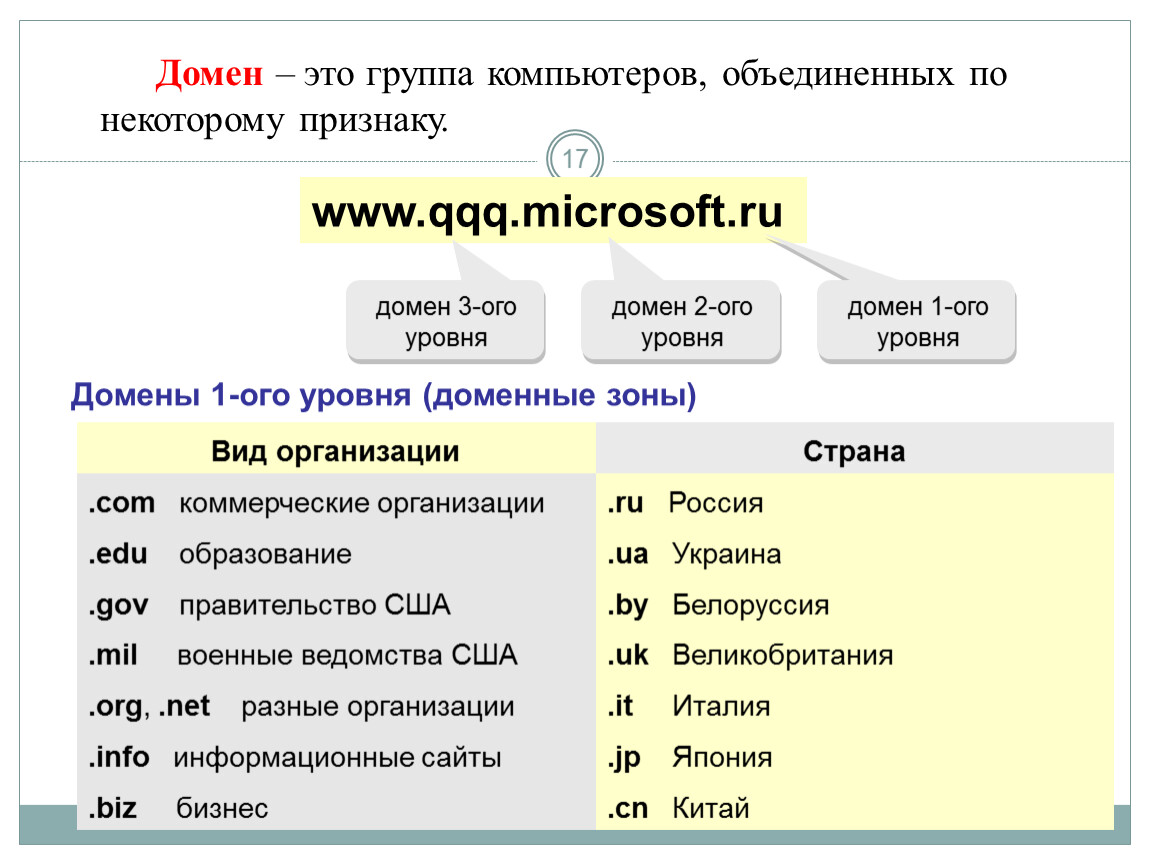Click heading "Домены 1-ого уровня (доменные зоны)"
1150x864 pixels.
tap(383, 395)
